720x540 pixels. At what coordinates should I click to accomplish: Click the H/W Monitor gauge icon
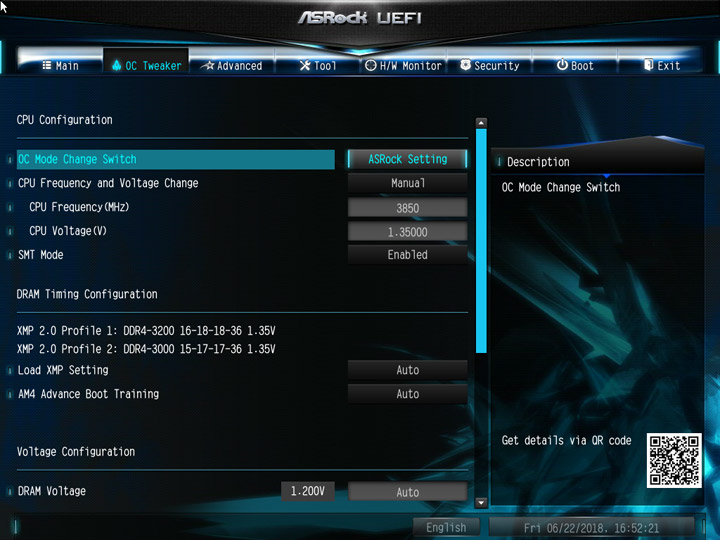pyautogui.click(x=371, y=66)
